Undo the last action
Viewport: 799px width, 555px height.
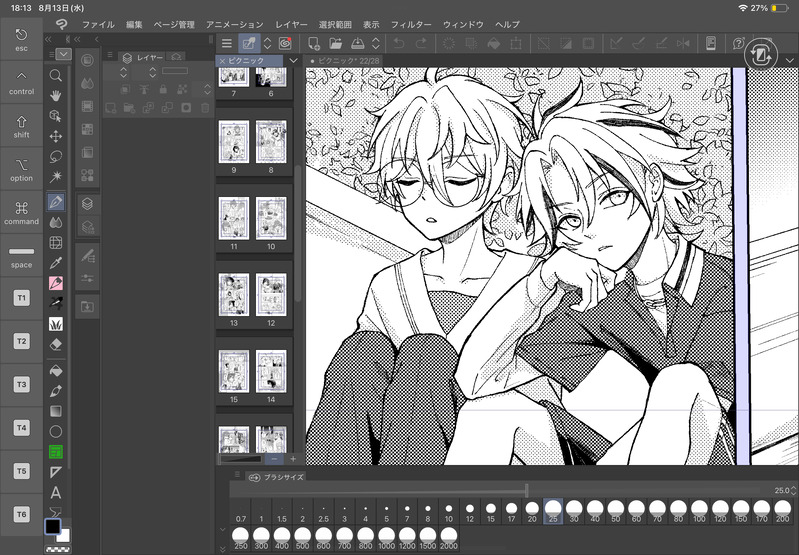pos(398,43)
